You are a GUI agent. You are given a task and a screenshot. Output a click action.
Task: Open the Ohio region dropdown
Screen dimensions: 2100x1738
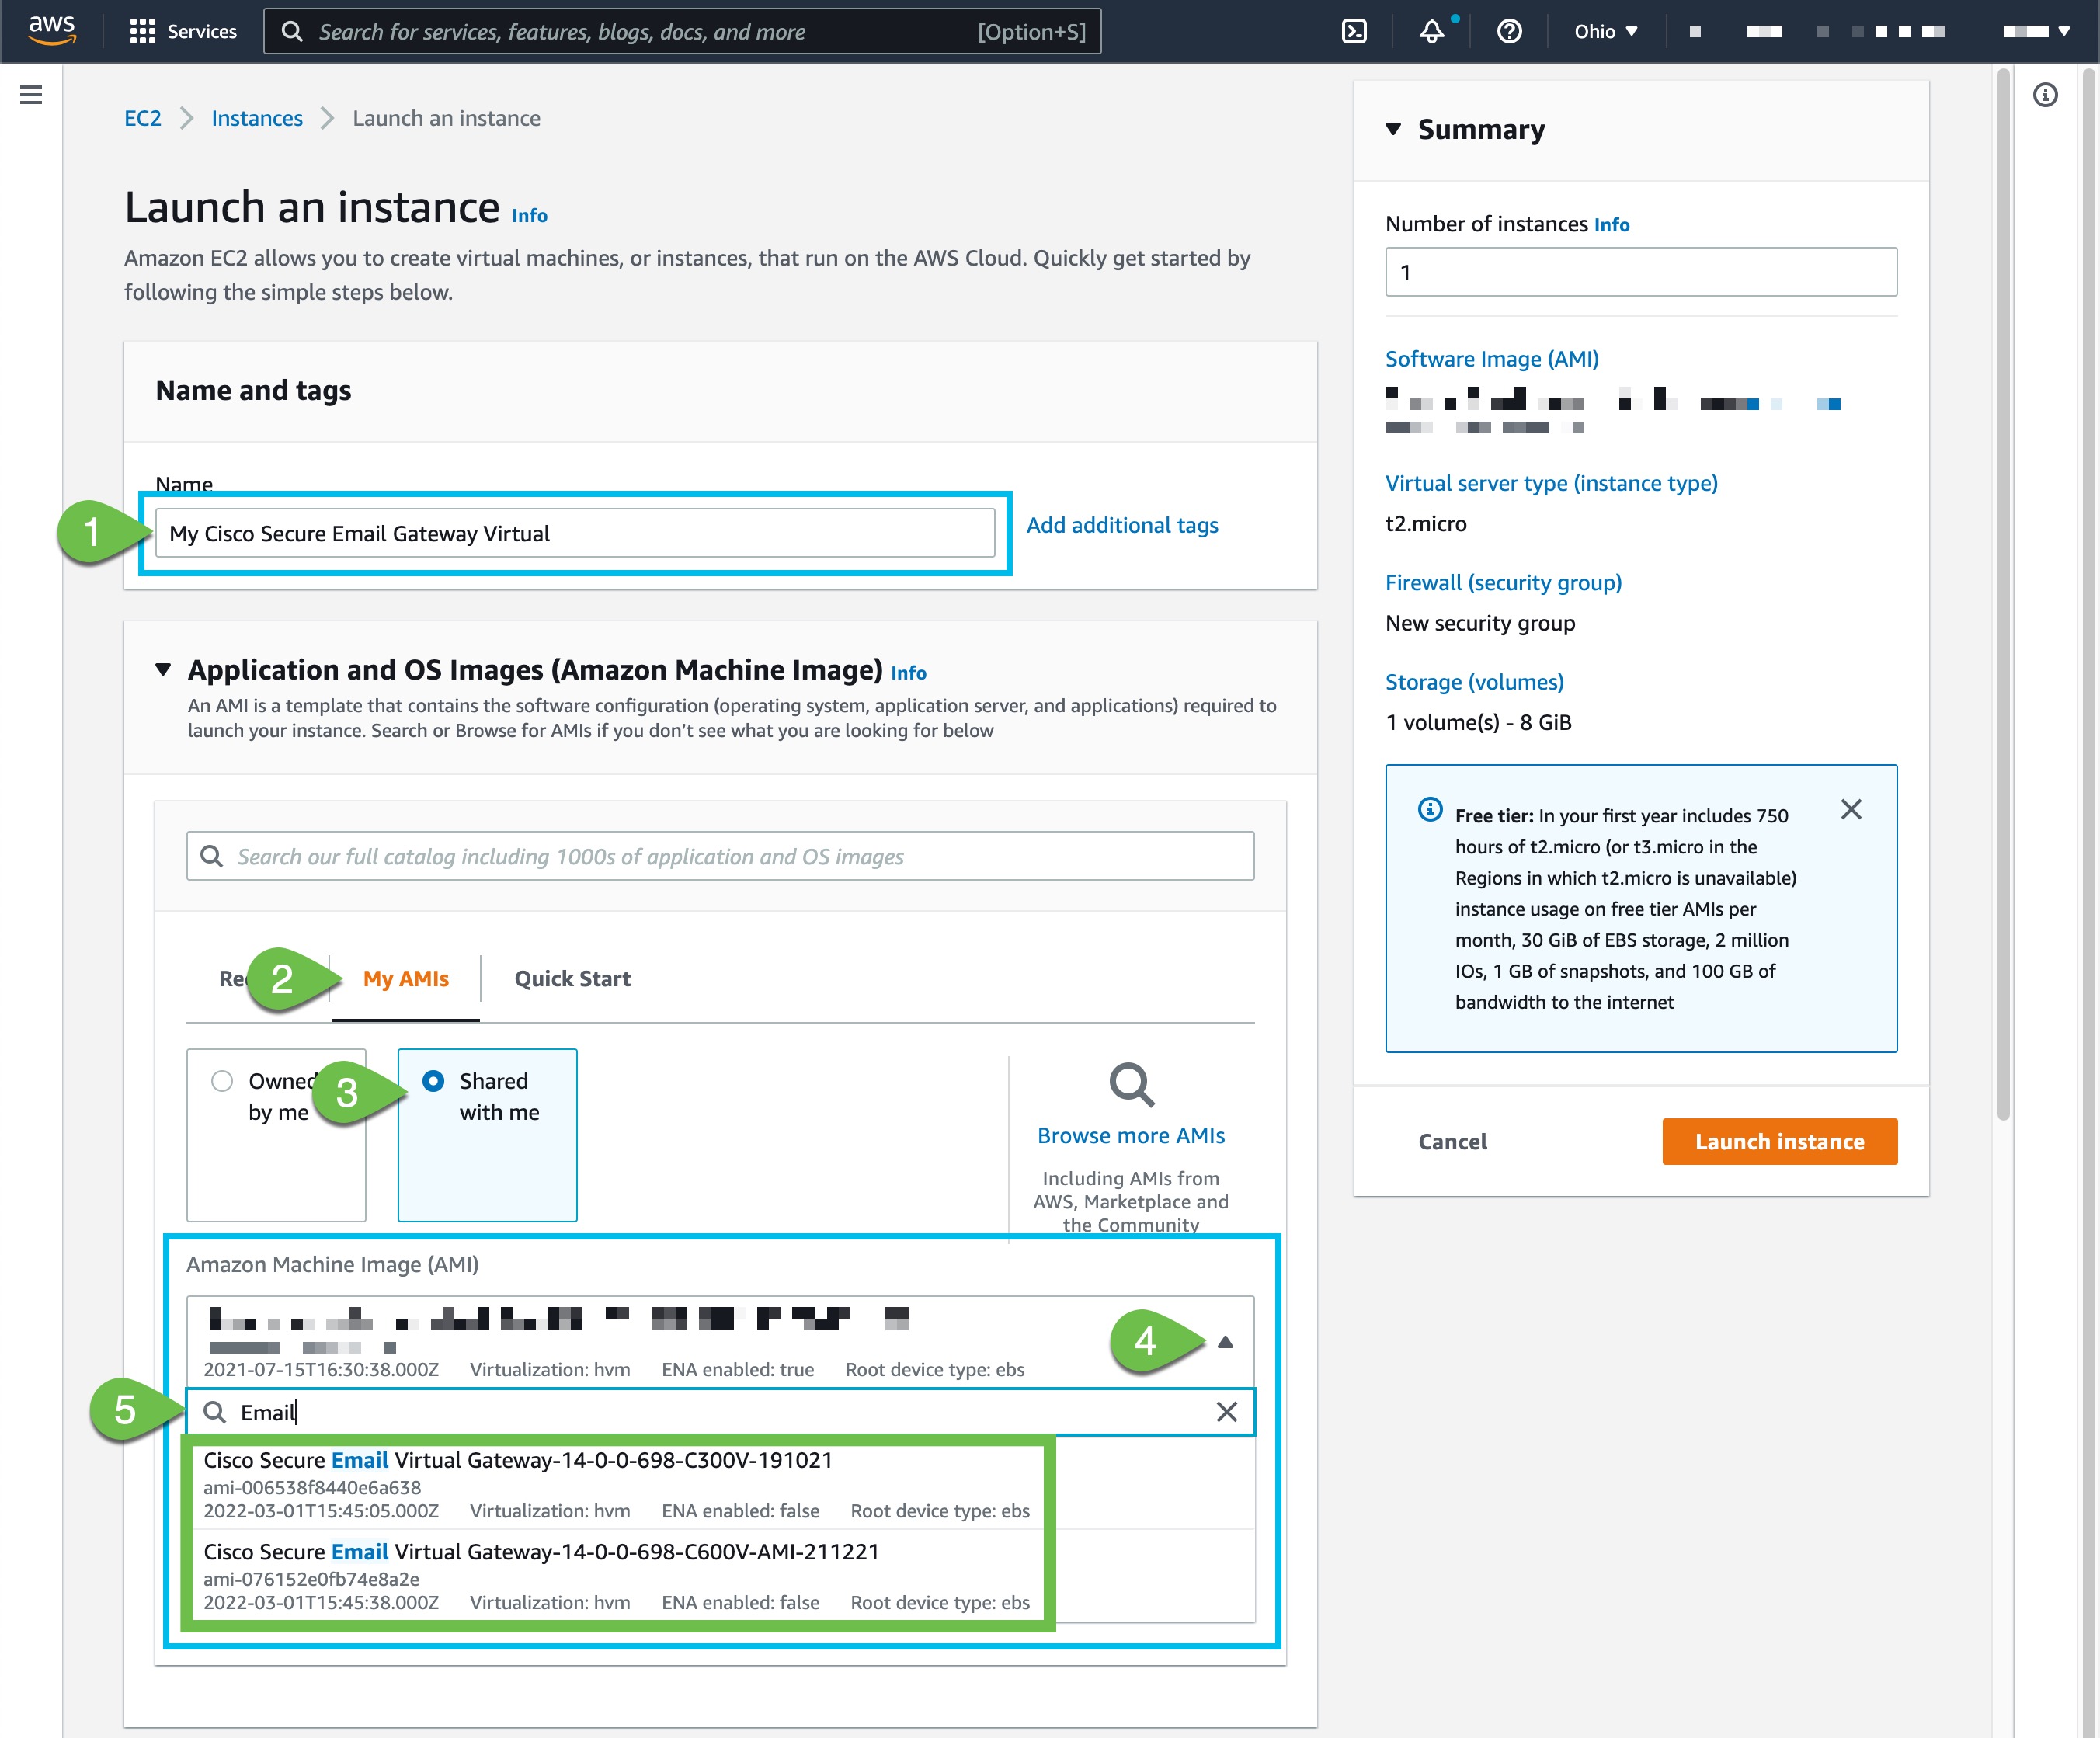coord(1605,32)
